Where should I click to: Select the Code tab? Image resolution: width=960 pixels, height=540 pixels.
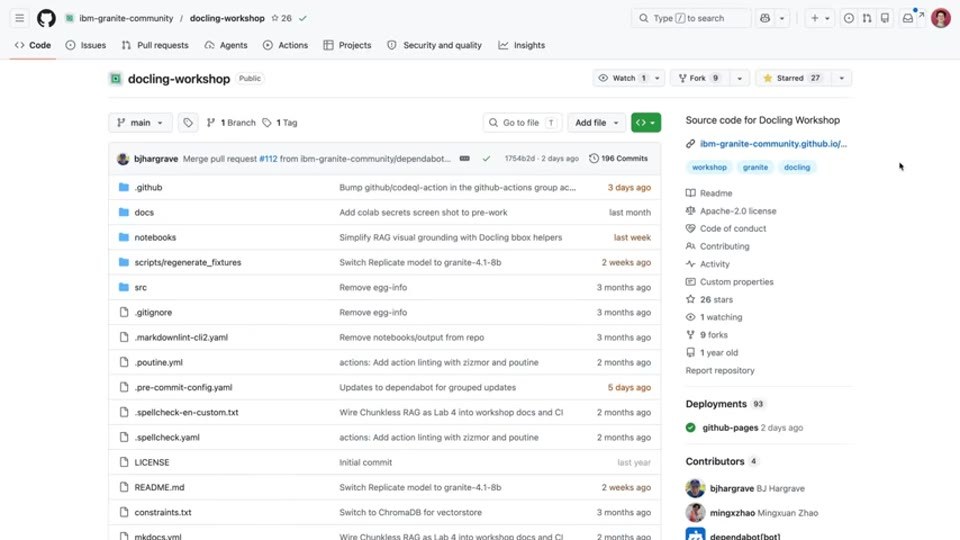[33, 45]
